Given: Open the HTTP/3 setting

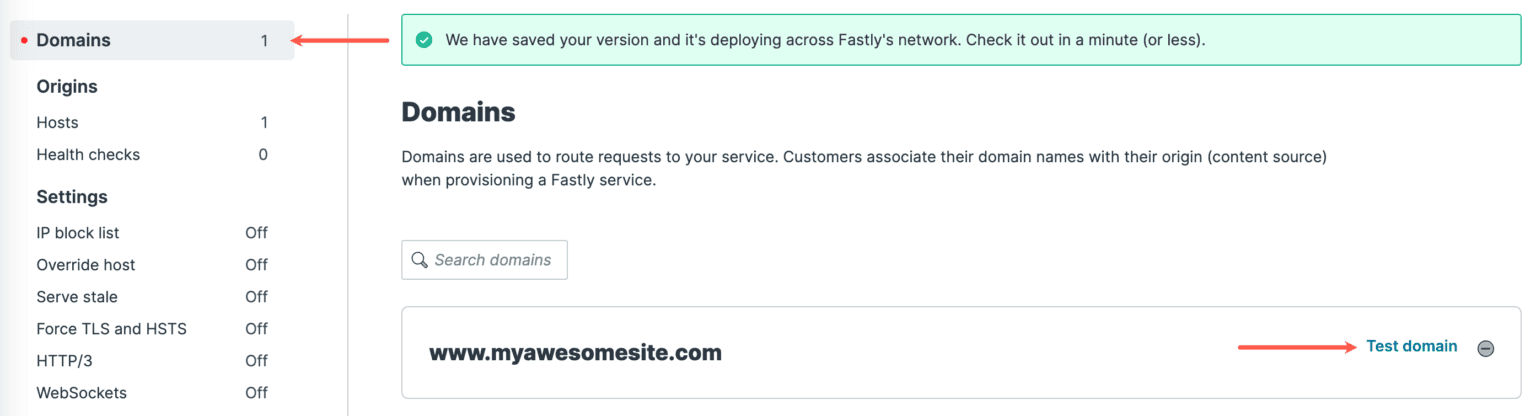Looking at the screenshot, I should (x=152, y=361).
